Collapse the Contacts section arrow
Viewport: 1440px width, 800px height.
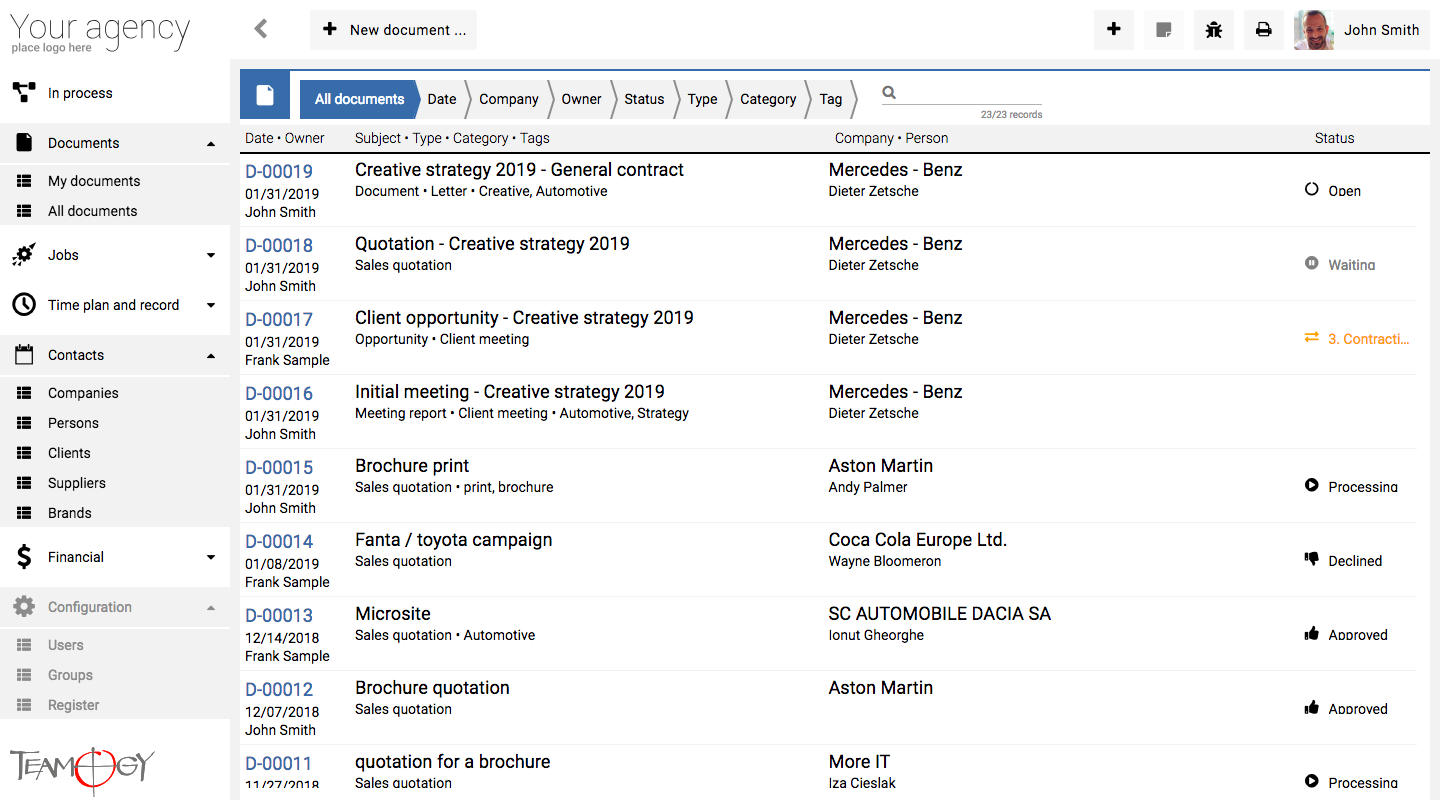pos(210,356)
